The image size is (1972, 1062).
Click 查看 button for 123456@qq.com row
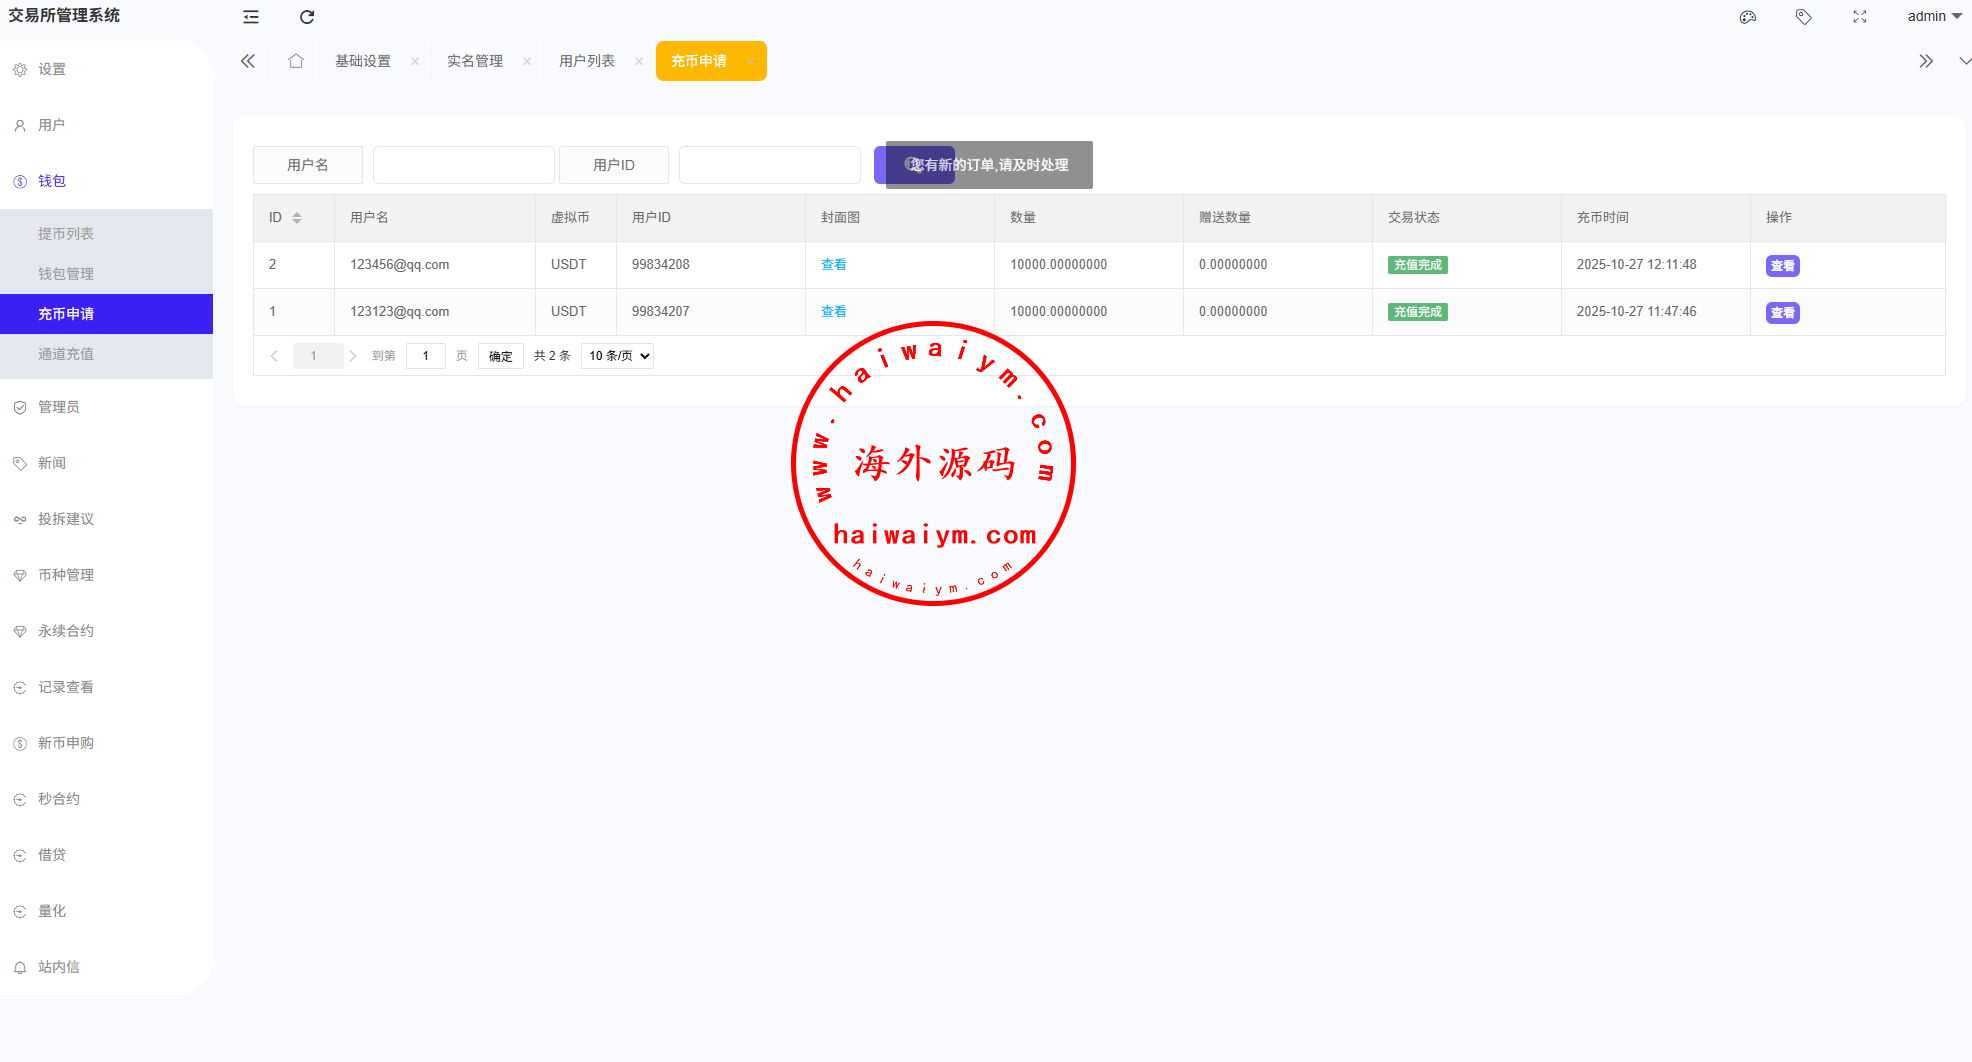coord(1782,266)
